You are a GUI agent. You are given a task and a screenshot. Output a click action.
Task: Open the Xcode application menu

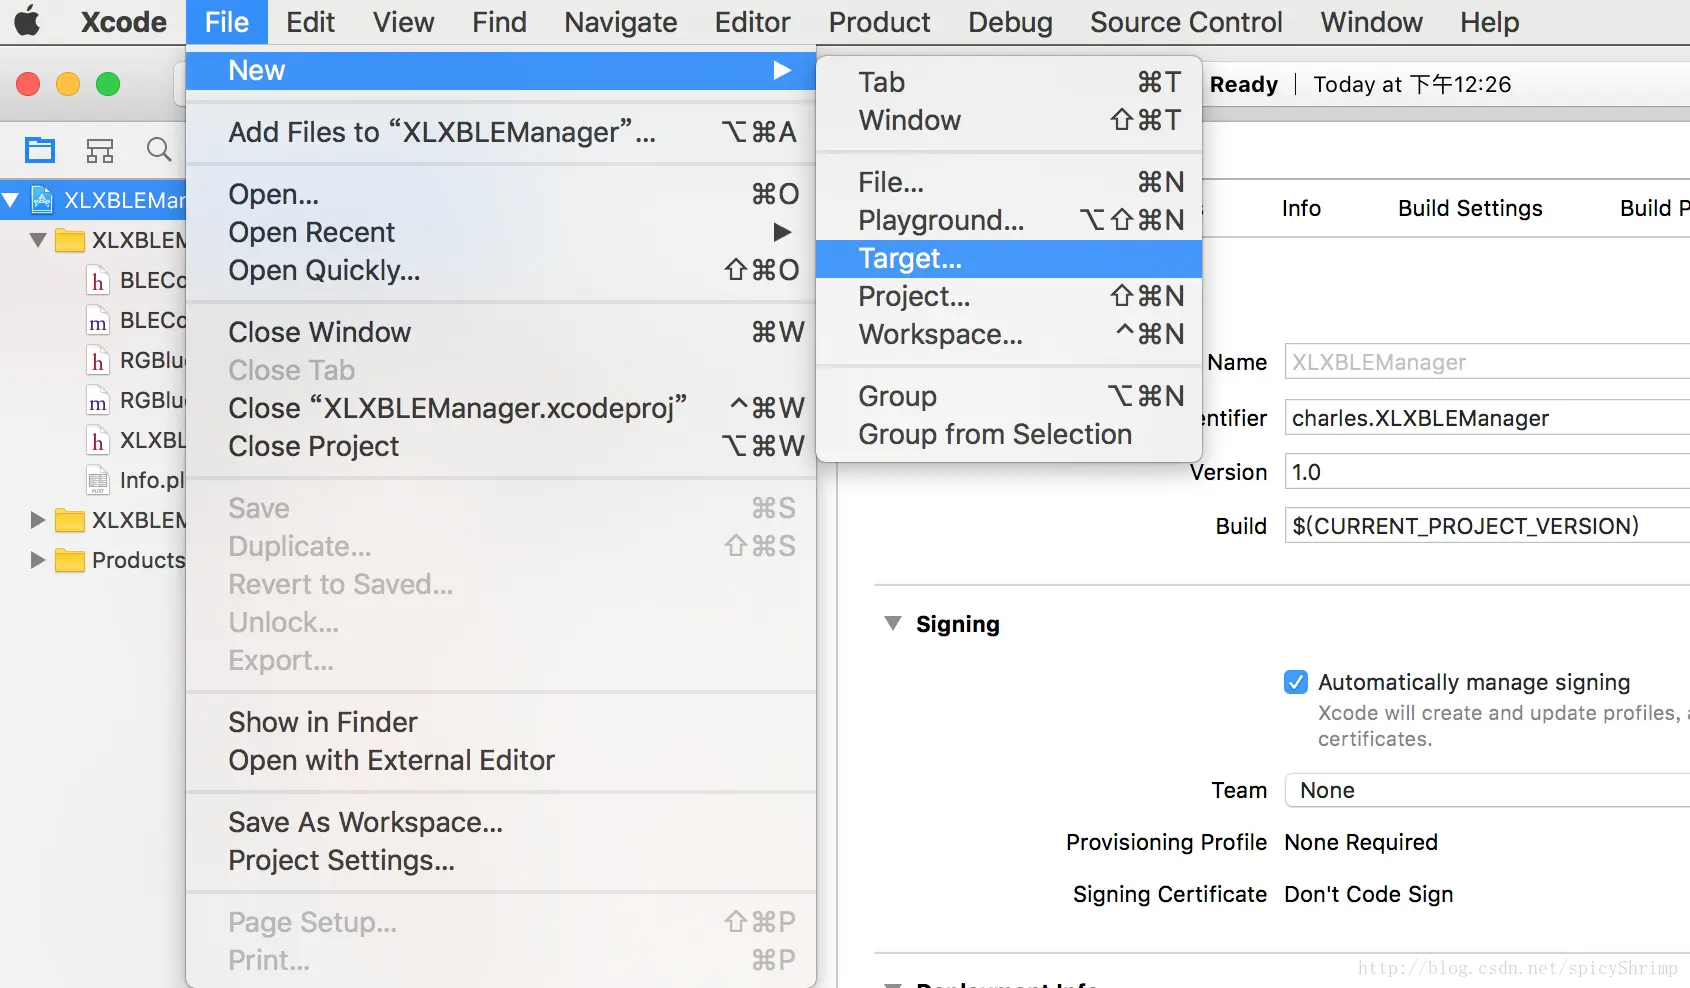pos(124,22)
